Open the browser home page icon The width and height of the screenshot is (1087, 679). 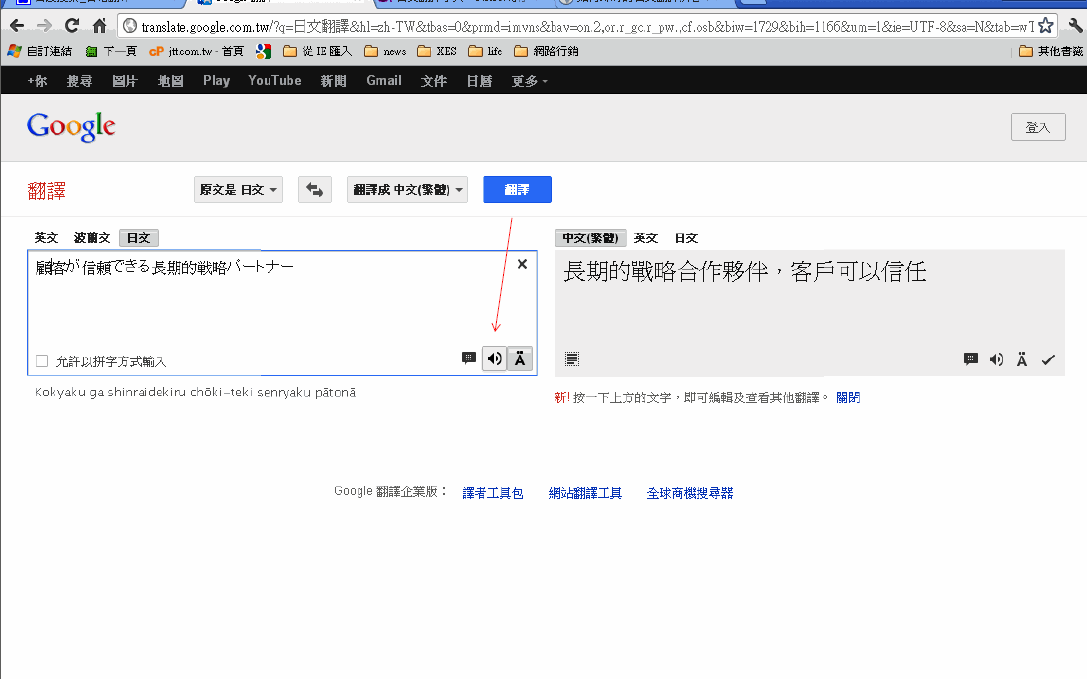100,26
